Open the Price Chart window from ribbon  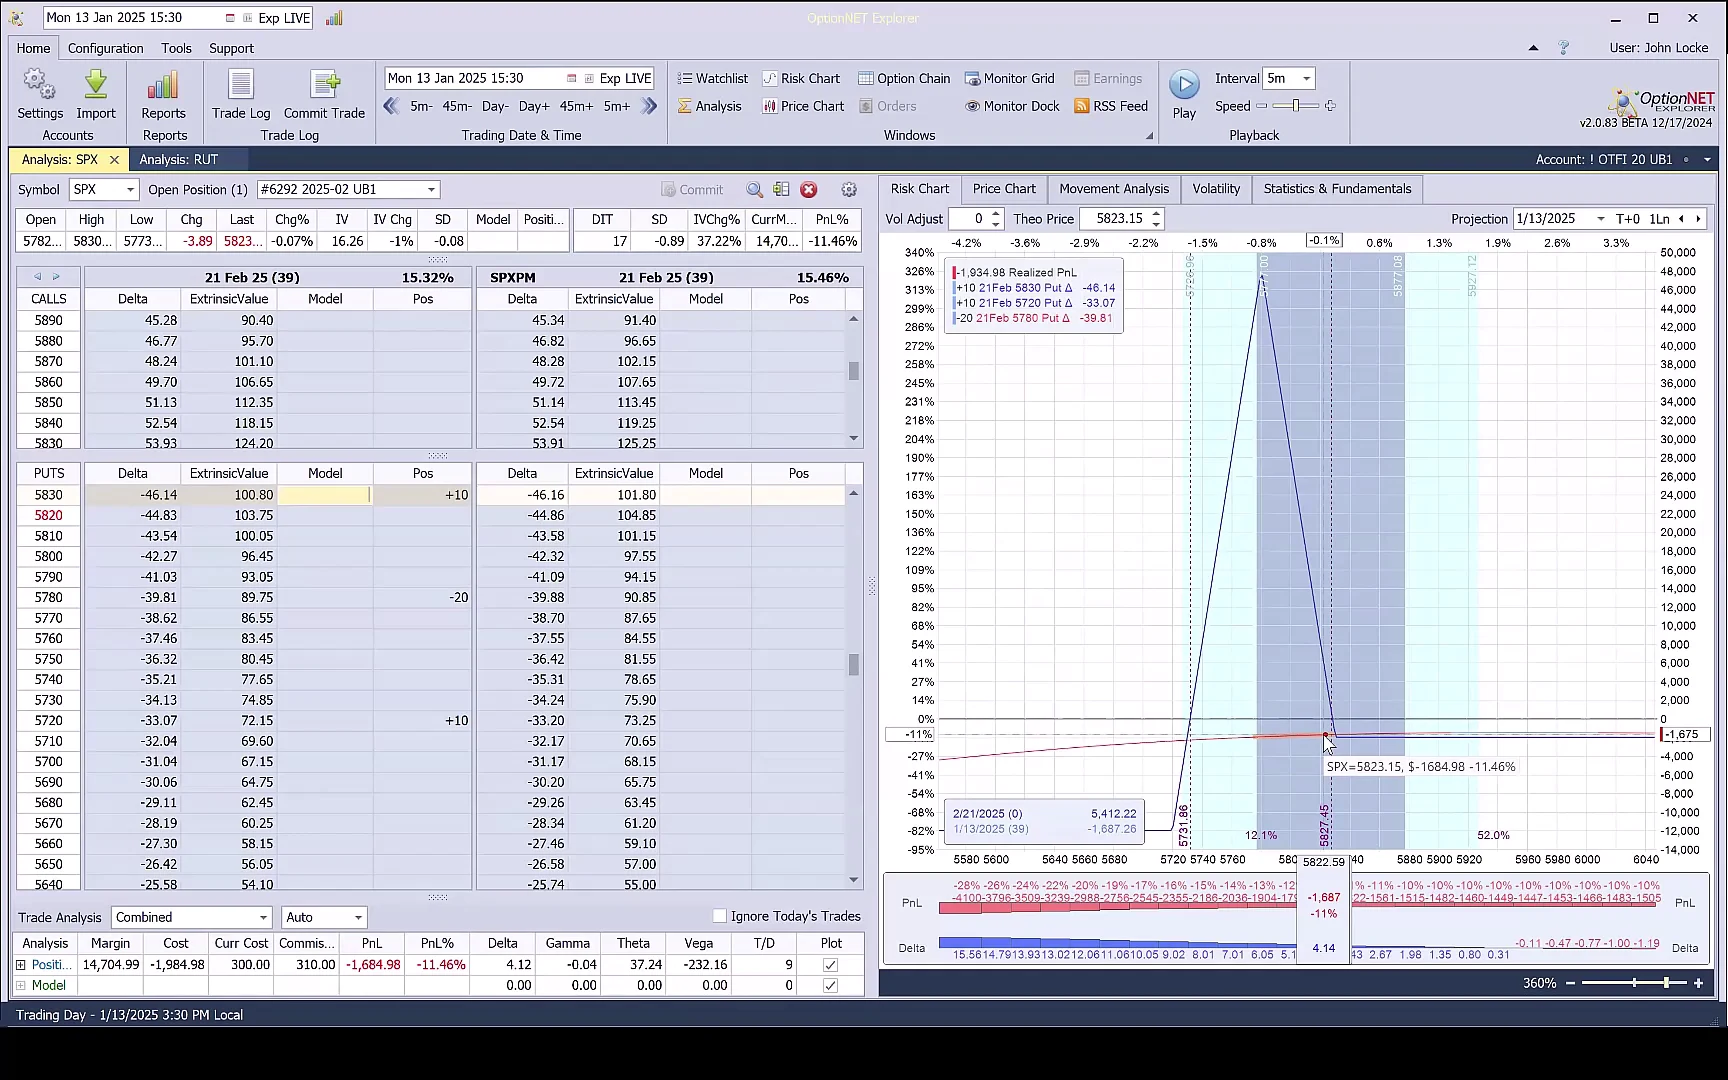click(x=803, y=106)
